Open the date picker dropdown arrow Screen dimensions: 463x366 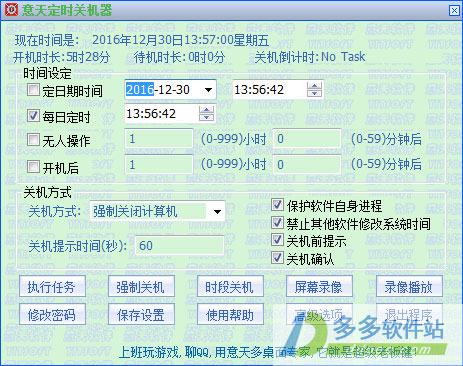[209, 90]
